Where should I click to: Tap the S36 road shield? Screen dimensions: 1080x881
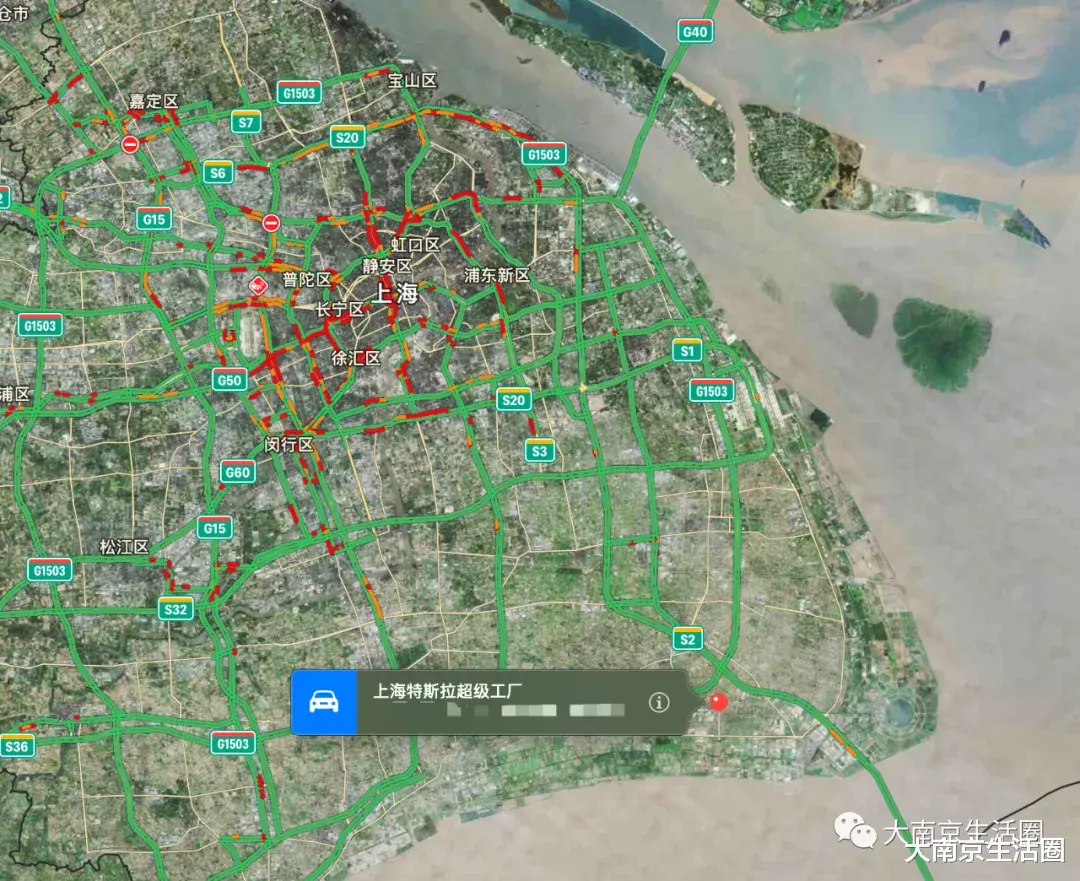pyautogui.click(x=17, y=746)
